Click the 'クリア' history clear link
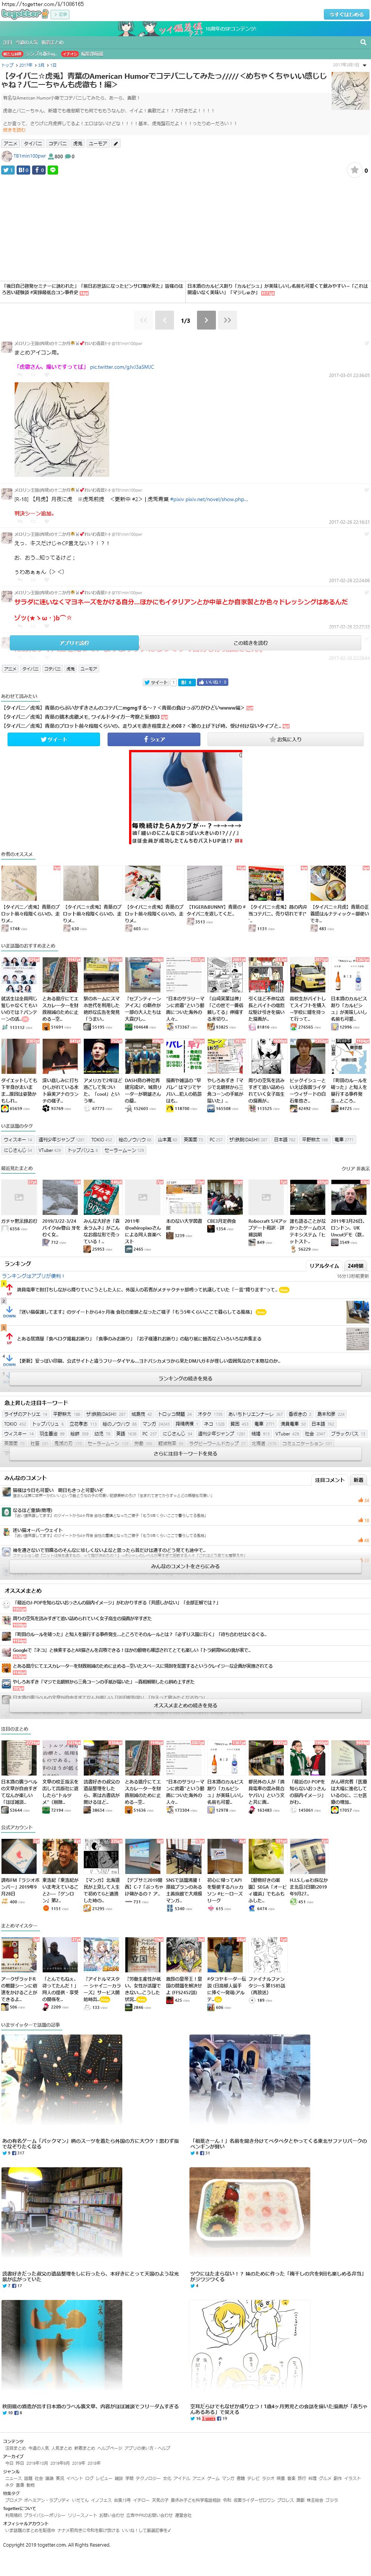 [x=347, y=1168]
